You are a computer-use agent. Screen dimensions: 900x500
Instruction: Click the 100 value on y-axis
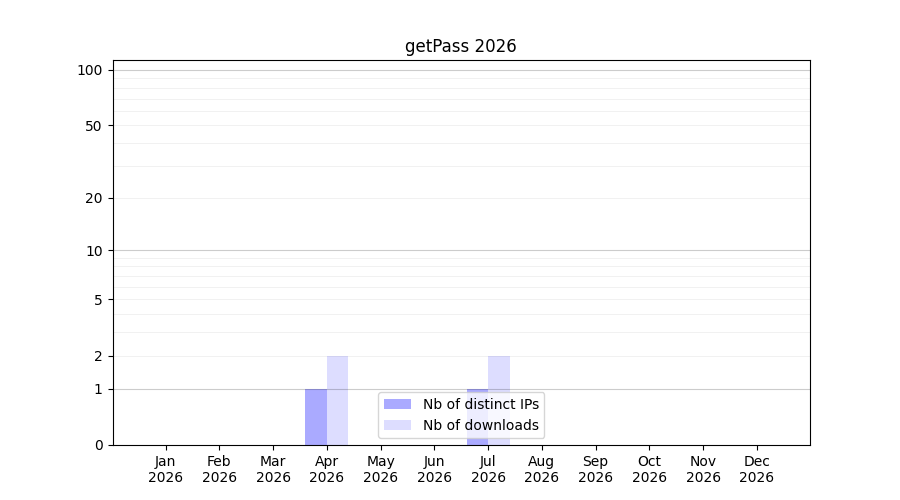tap(90, 71)
